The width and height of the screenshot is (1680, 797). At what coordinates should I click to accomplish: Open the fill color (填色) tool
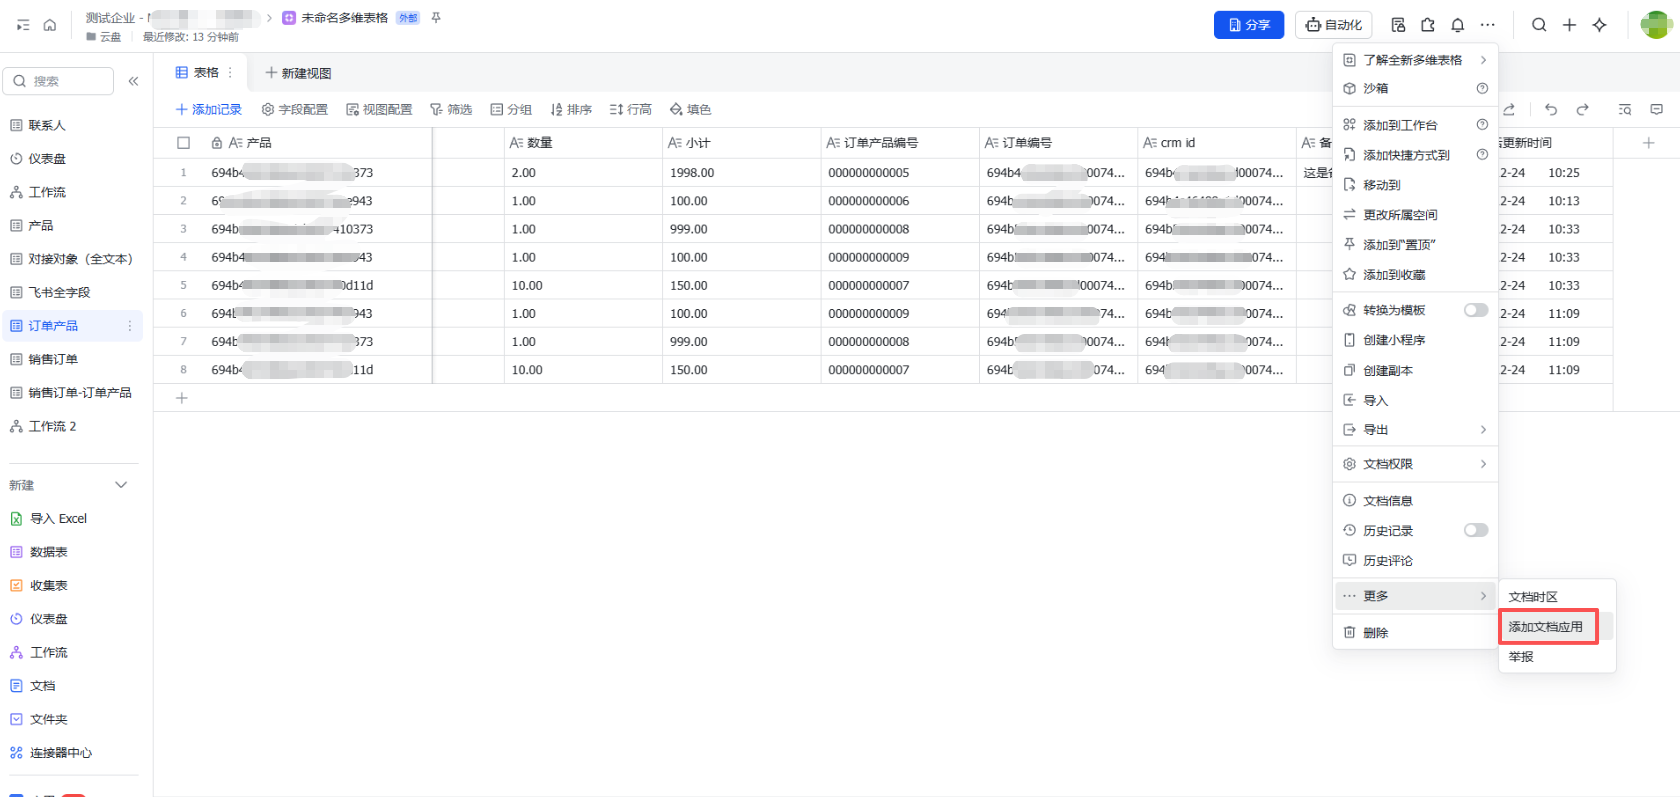(x=690, y=109)
